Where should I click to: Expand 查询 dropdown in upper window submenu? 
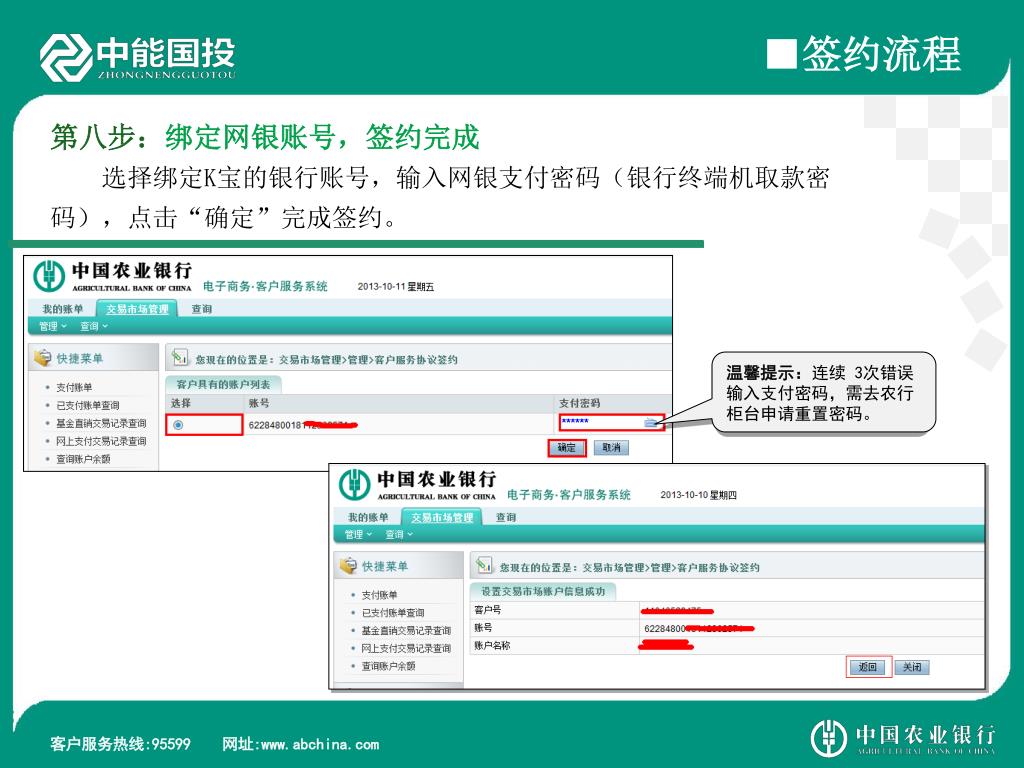tap(93, 326)
